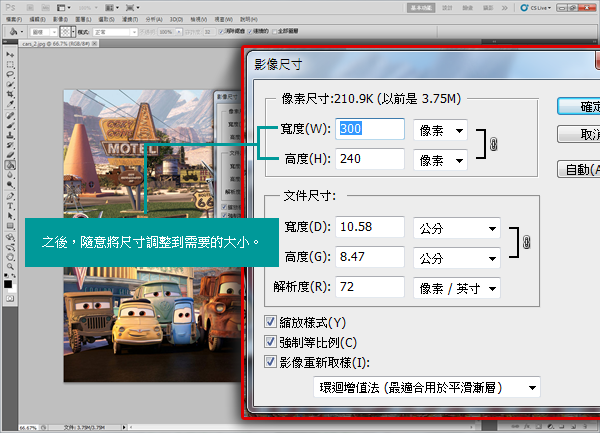Select the History Brush tool
The height and width of the screenshot is (433, 600).
[x=10, y=145]
